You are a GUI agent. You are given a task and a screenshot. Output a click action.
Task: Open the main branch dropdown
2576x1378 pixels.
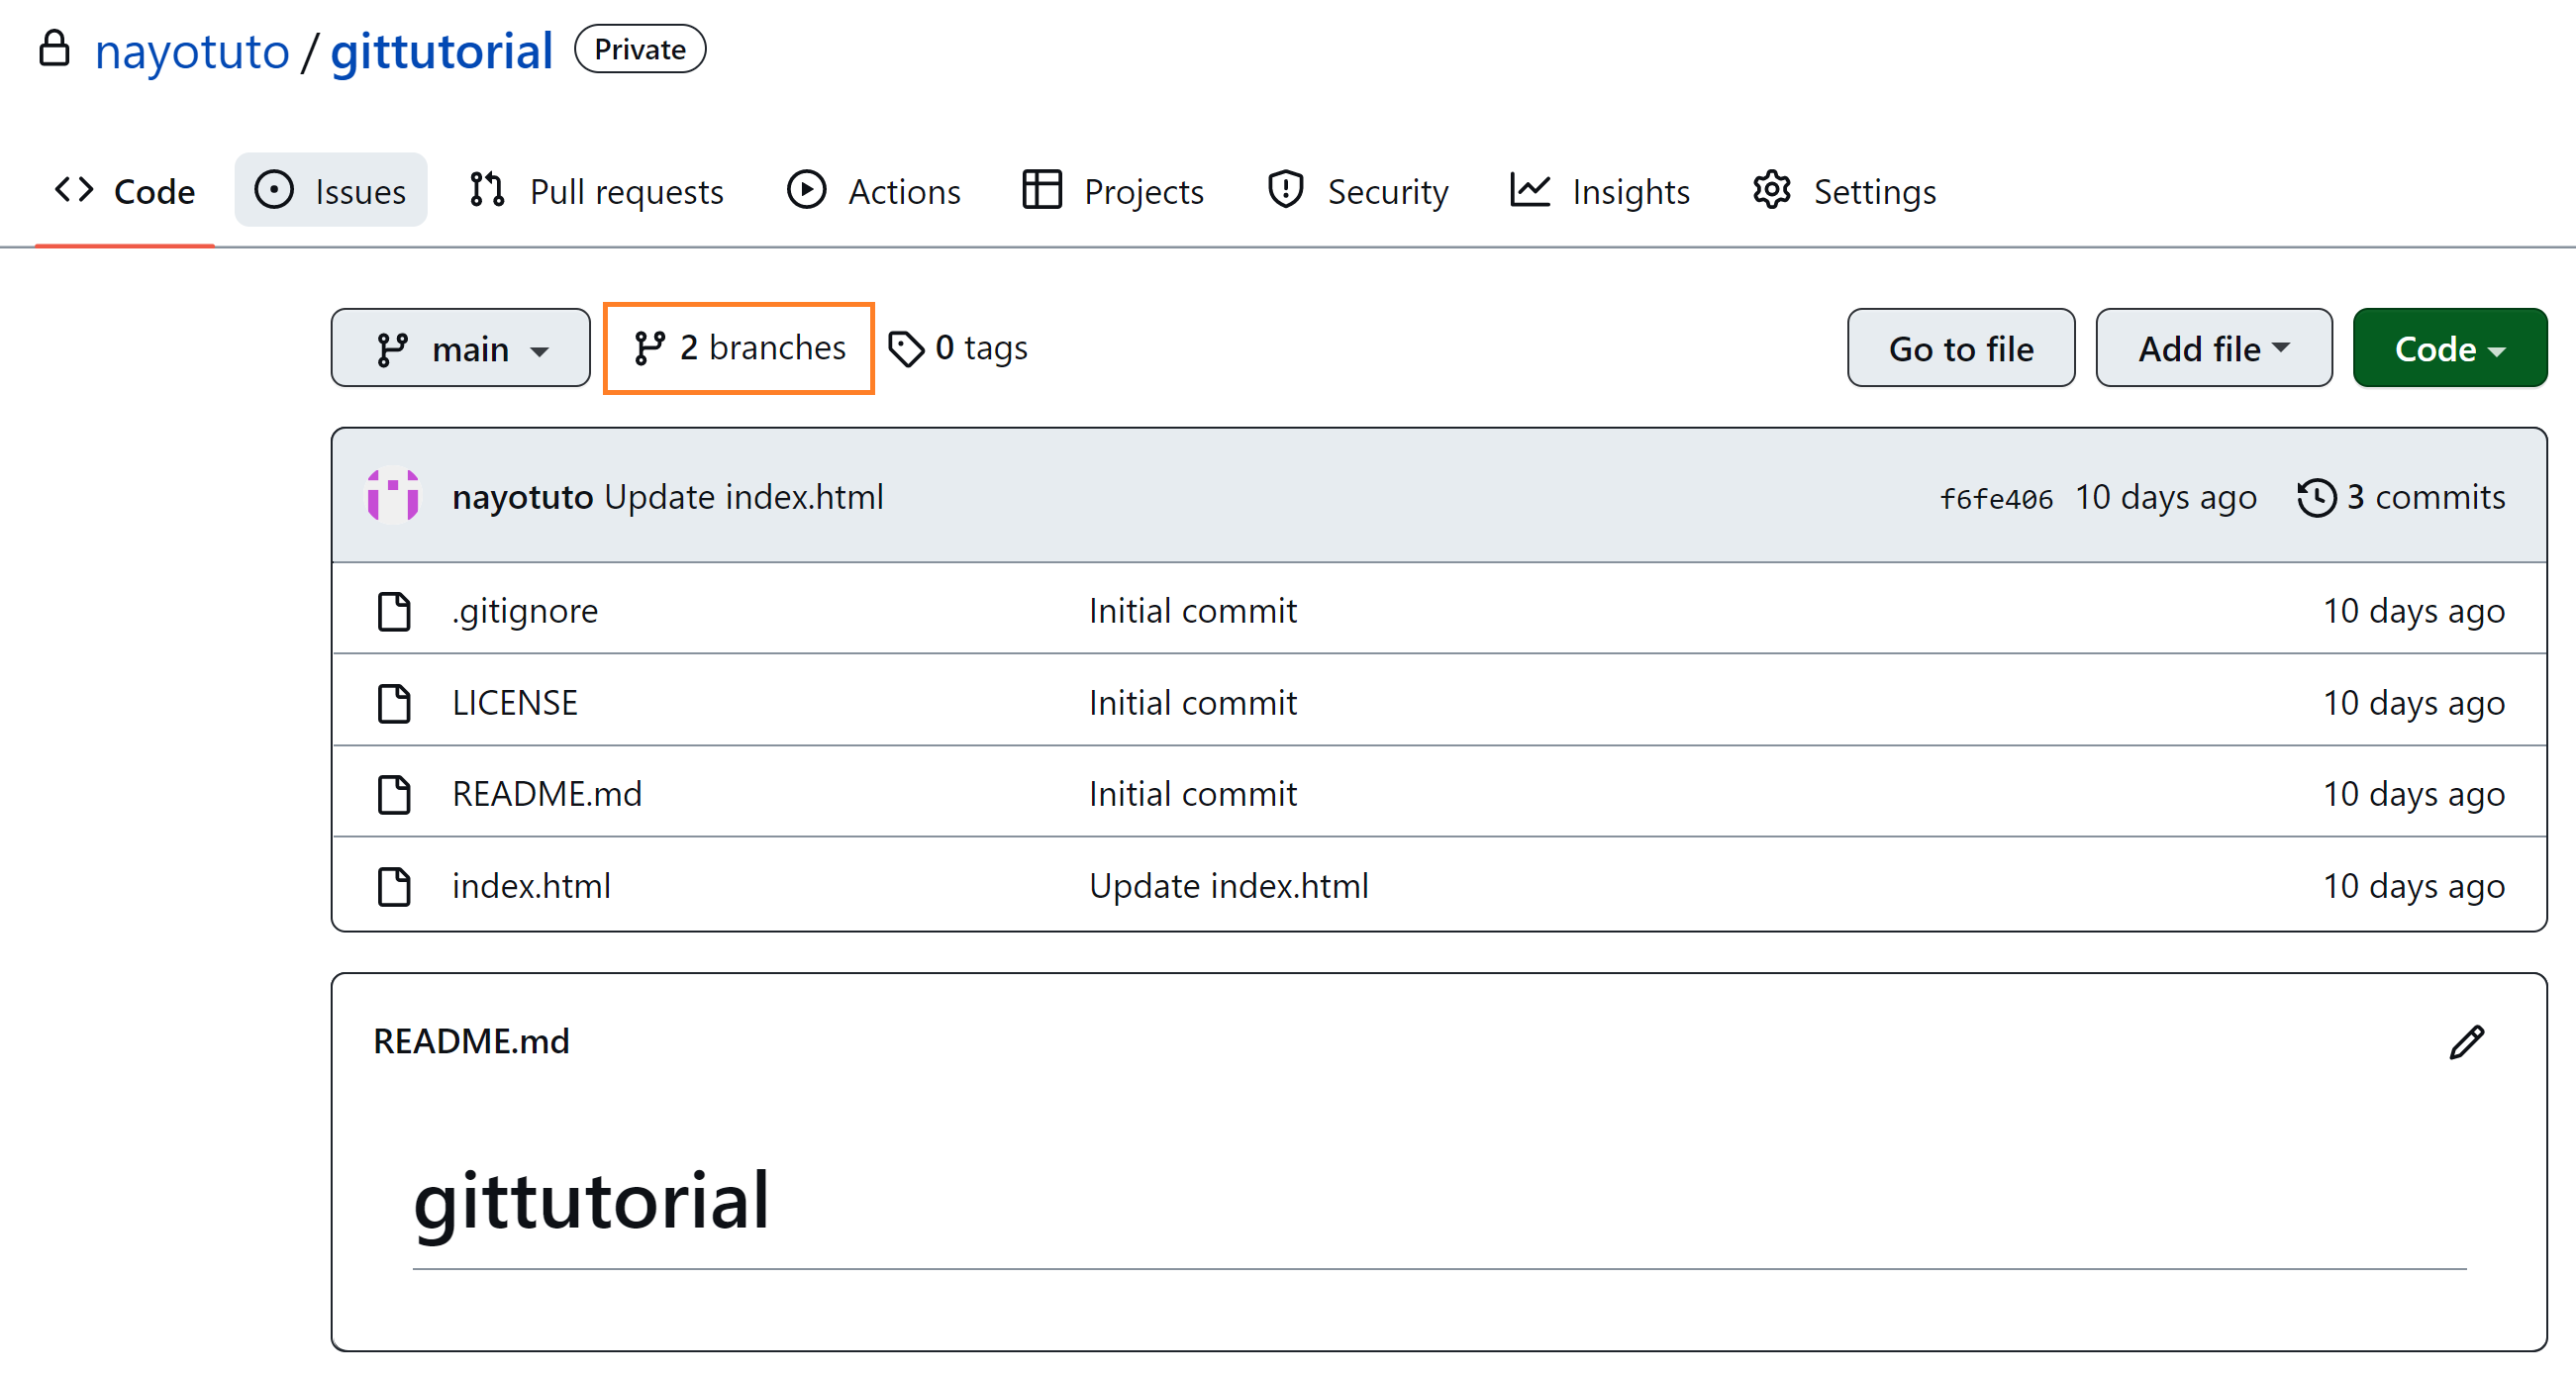460,349
